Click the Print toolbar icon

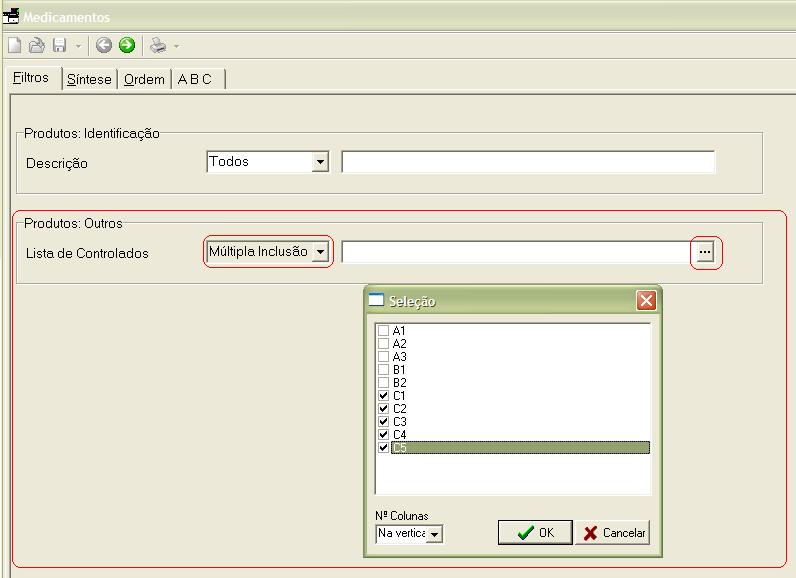coord(158,46)
